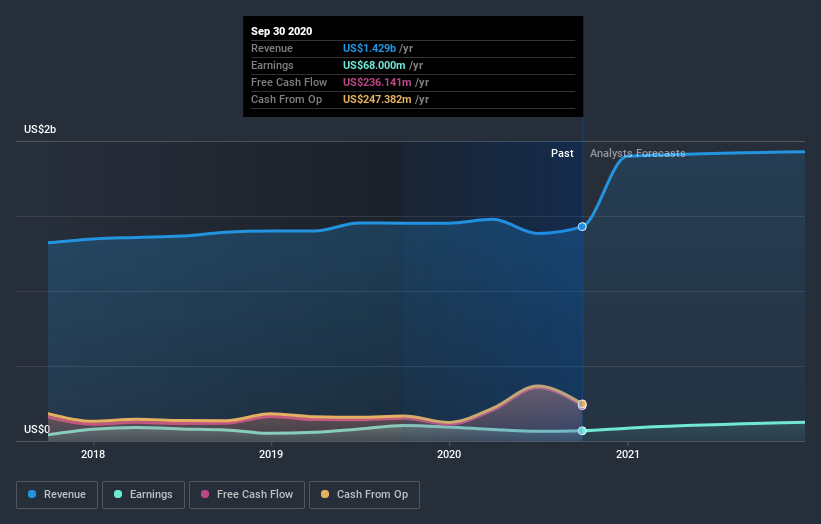Click the US$247.382m cash from op value

pos(377,99)
